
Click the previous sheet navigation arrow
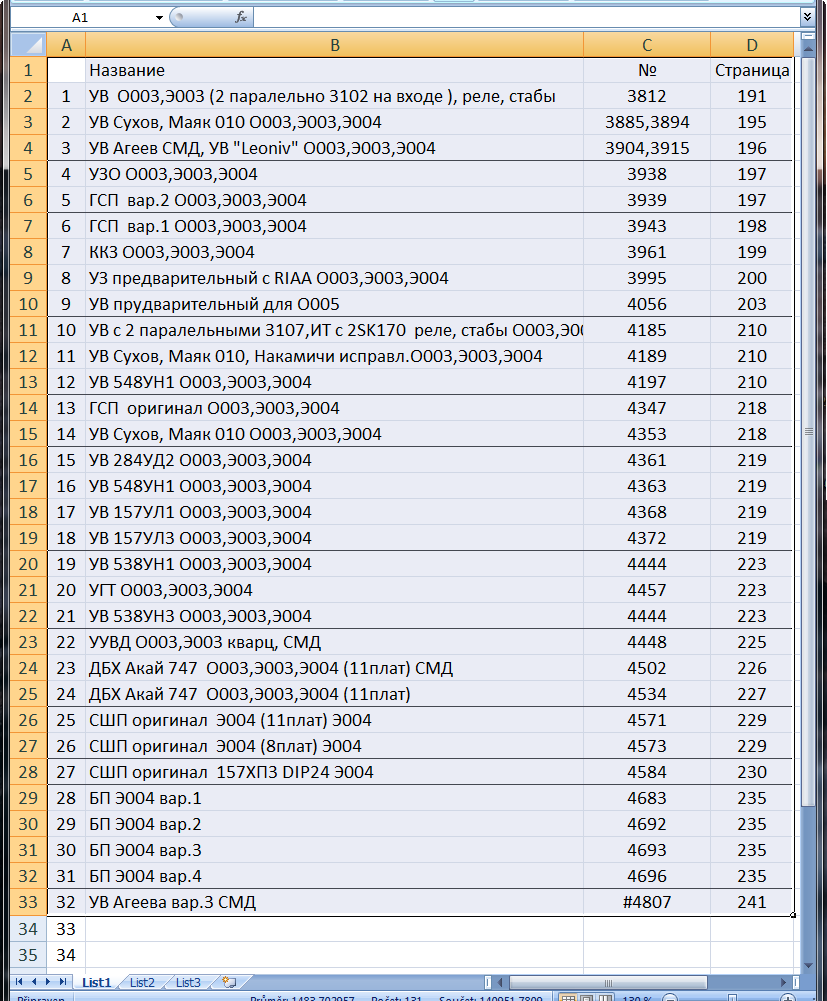tap(34, 982)
